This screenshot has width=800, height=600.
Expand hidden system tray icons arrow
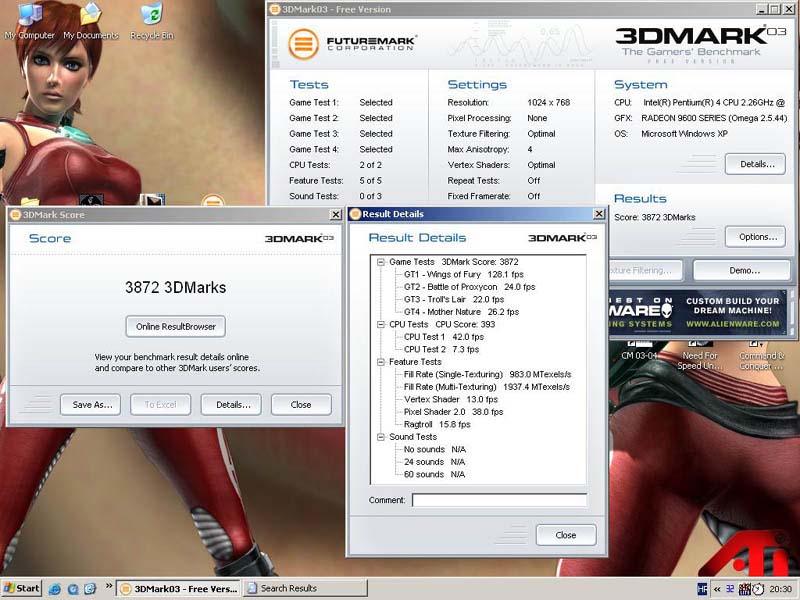tap(718, 589)
